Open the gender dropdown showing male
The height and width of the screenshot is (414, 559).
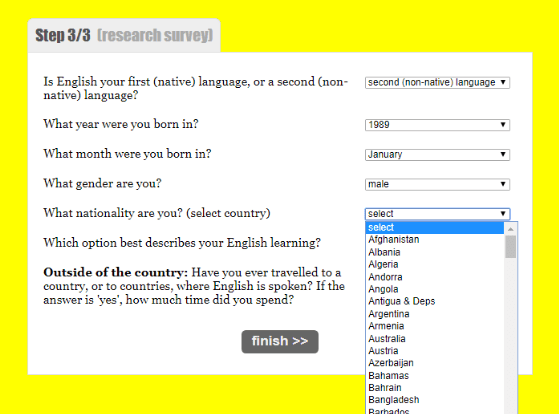tap(437, 184)
